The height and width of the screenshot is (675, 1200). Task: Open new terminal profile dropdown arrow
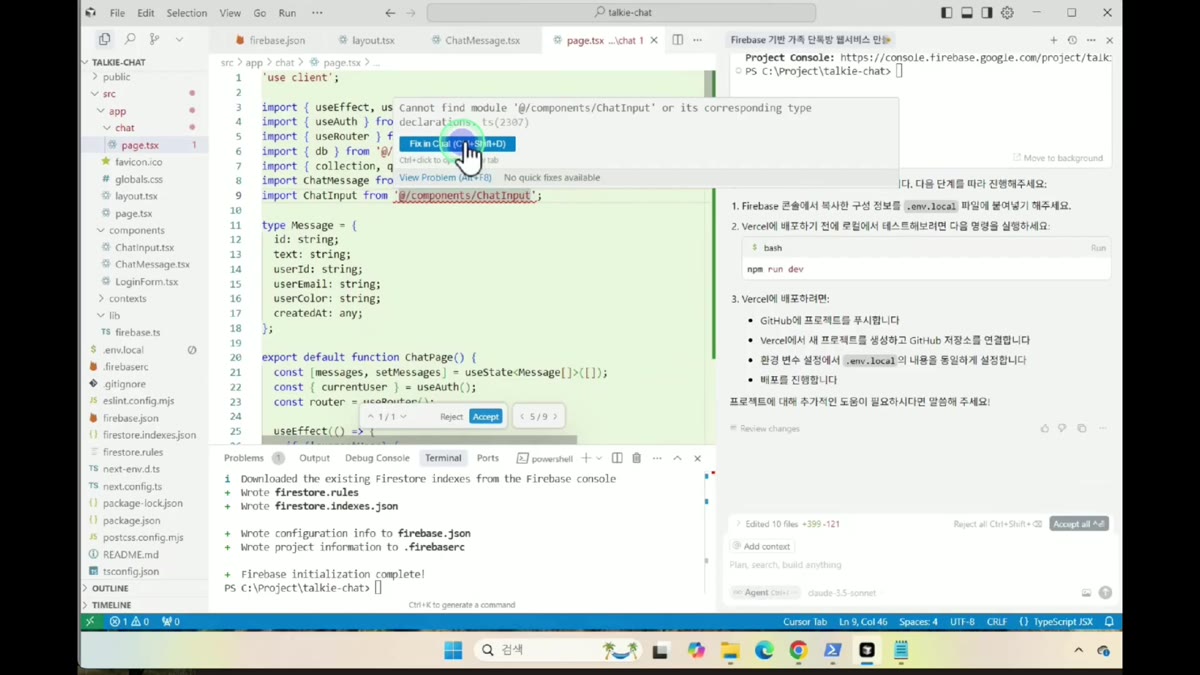click(600, 458)
